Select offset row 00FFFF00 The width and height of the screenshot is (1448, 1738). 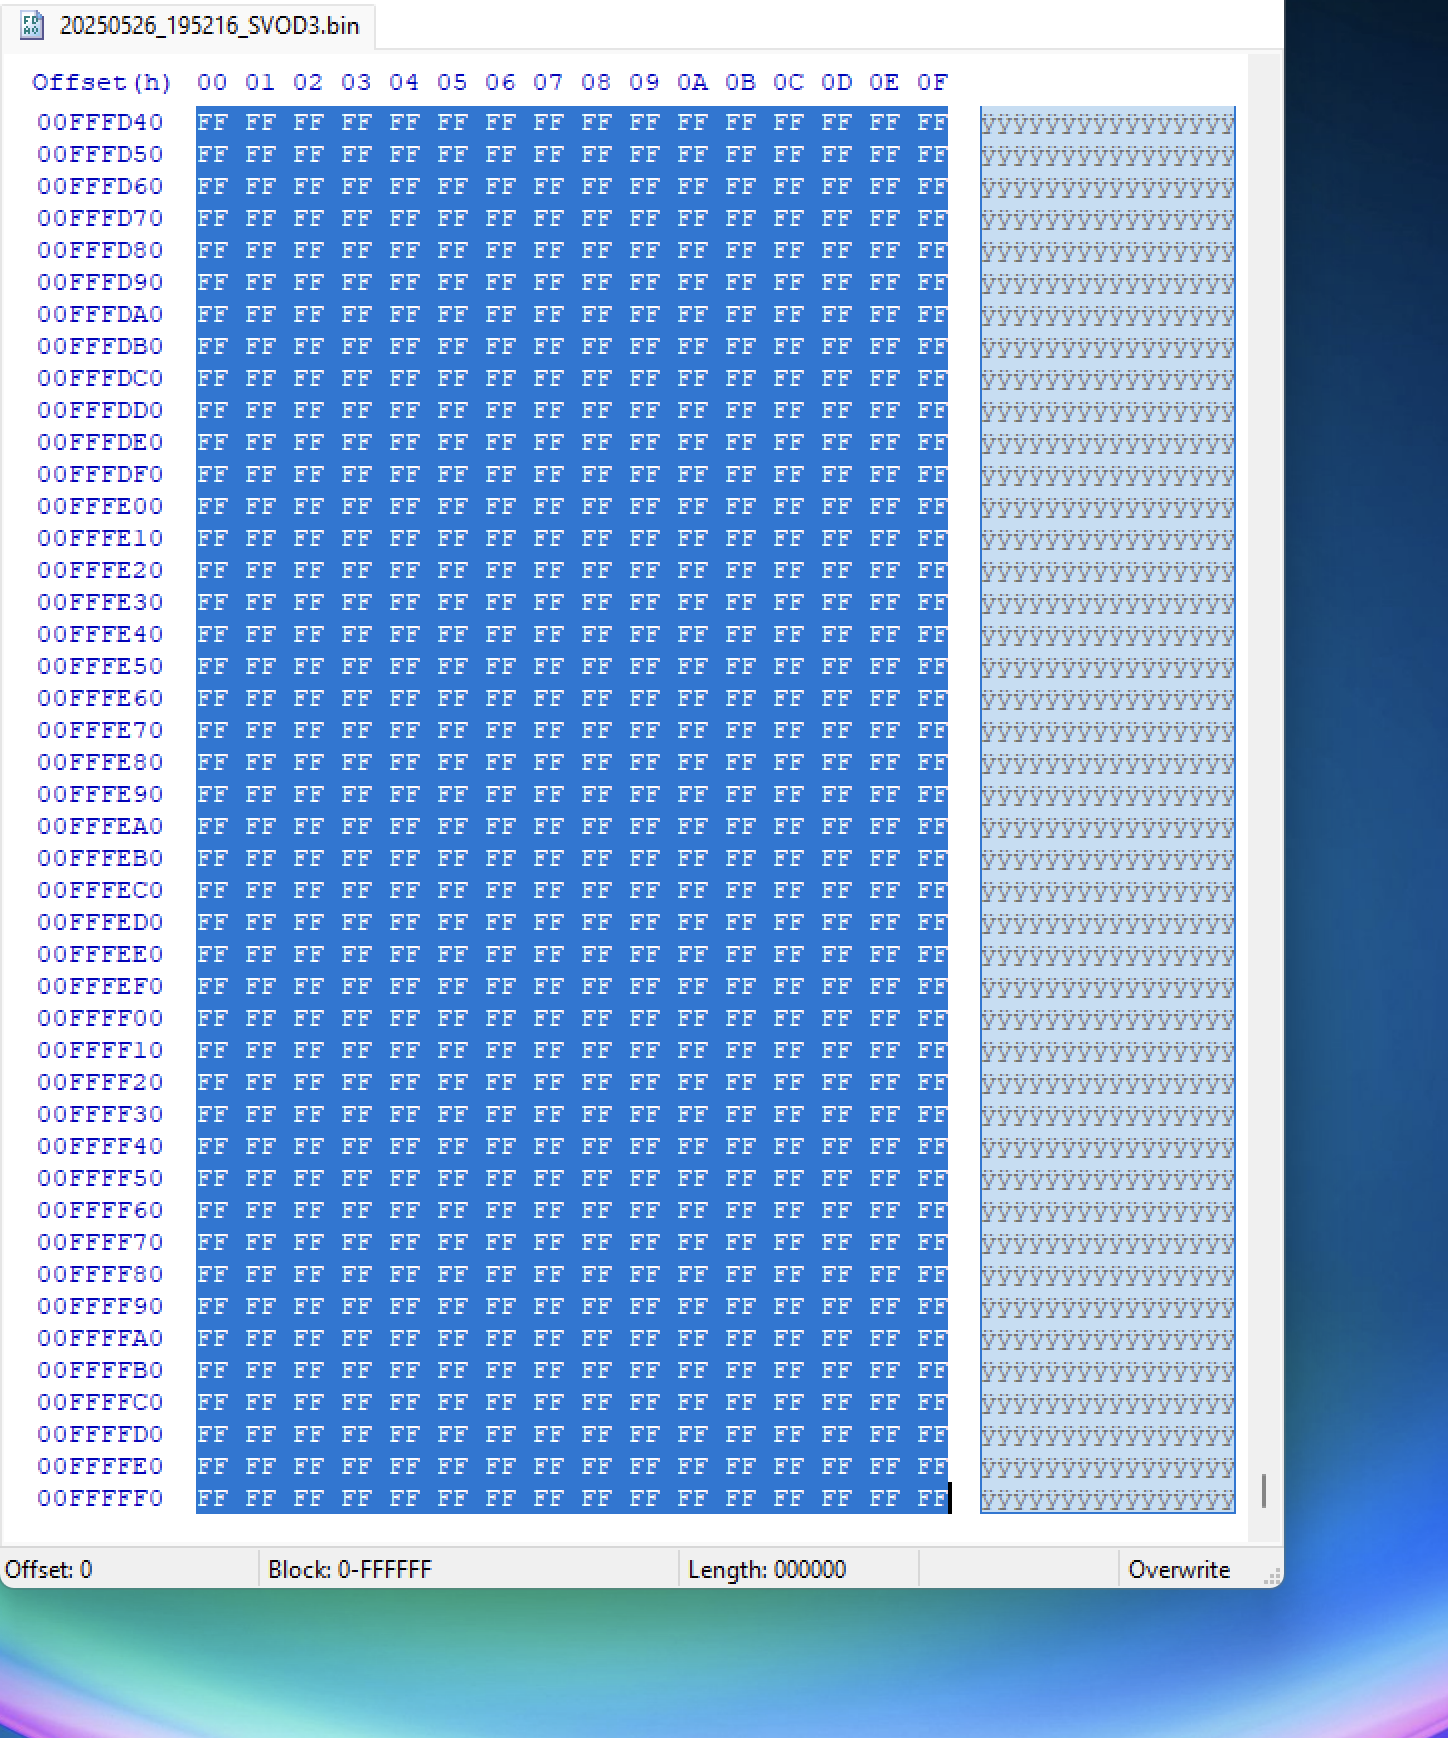[100, 1018]
